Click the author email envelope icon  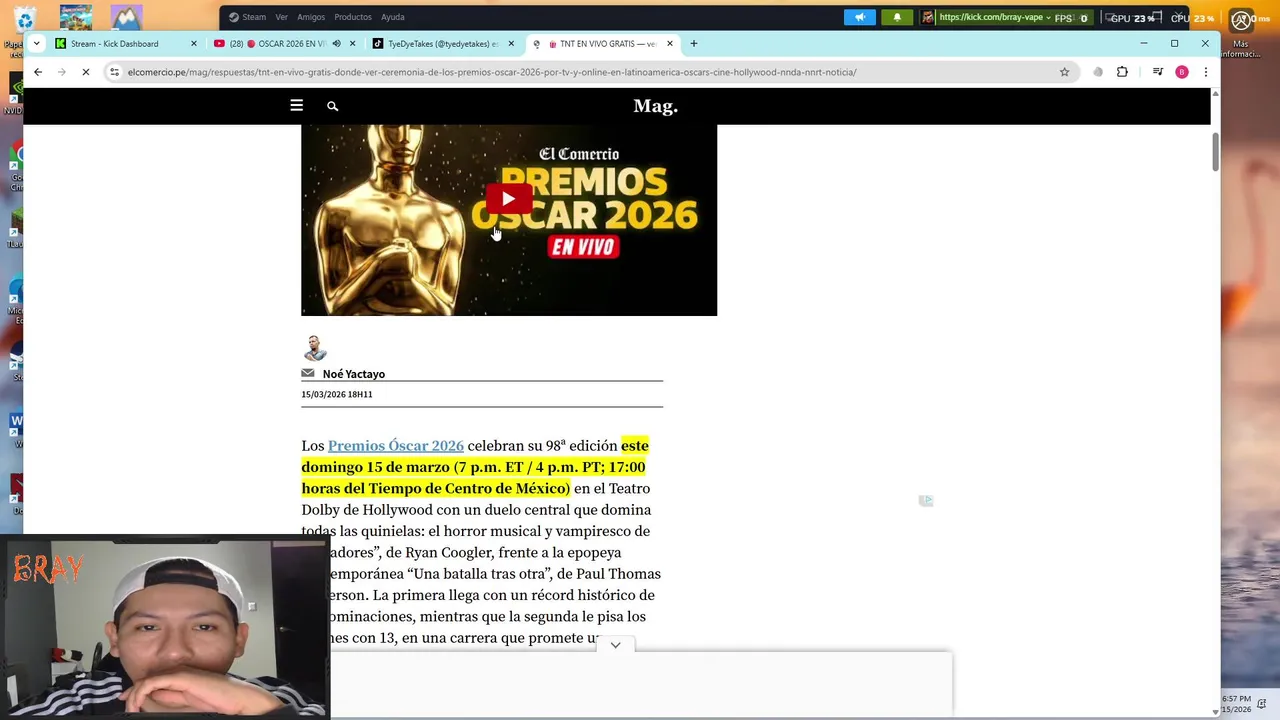(308, 373)
